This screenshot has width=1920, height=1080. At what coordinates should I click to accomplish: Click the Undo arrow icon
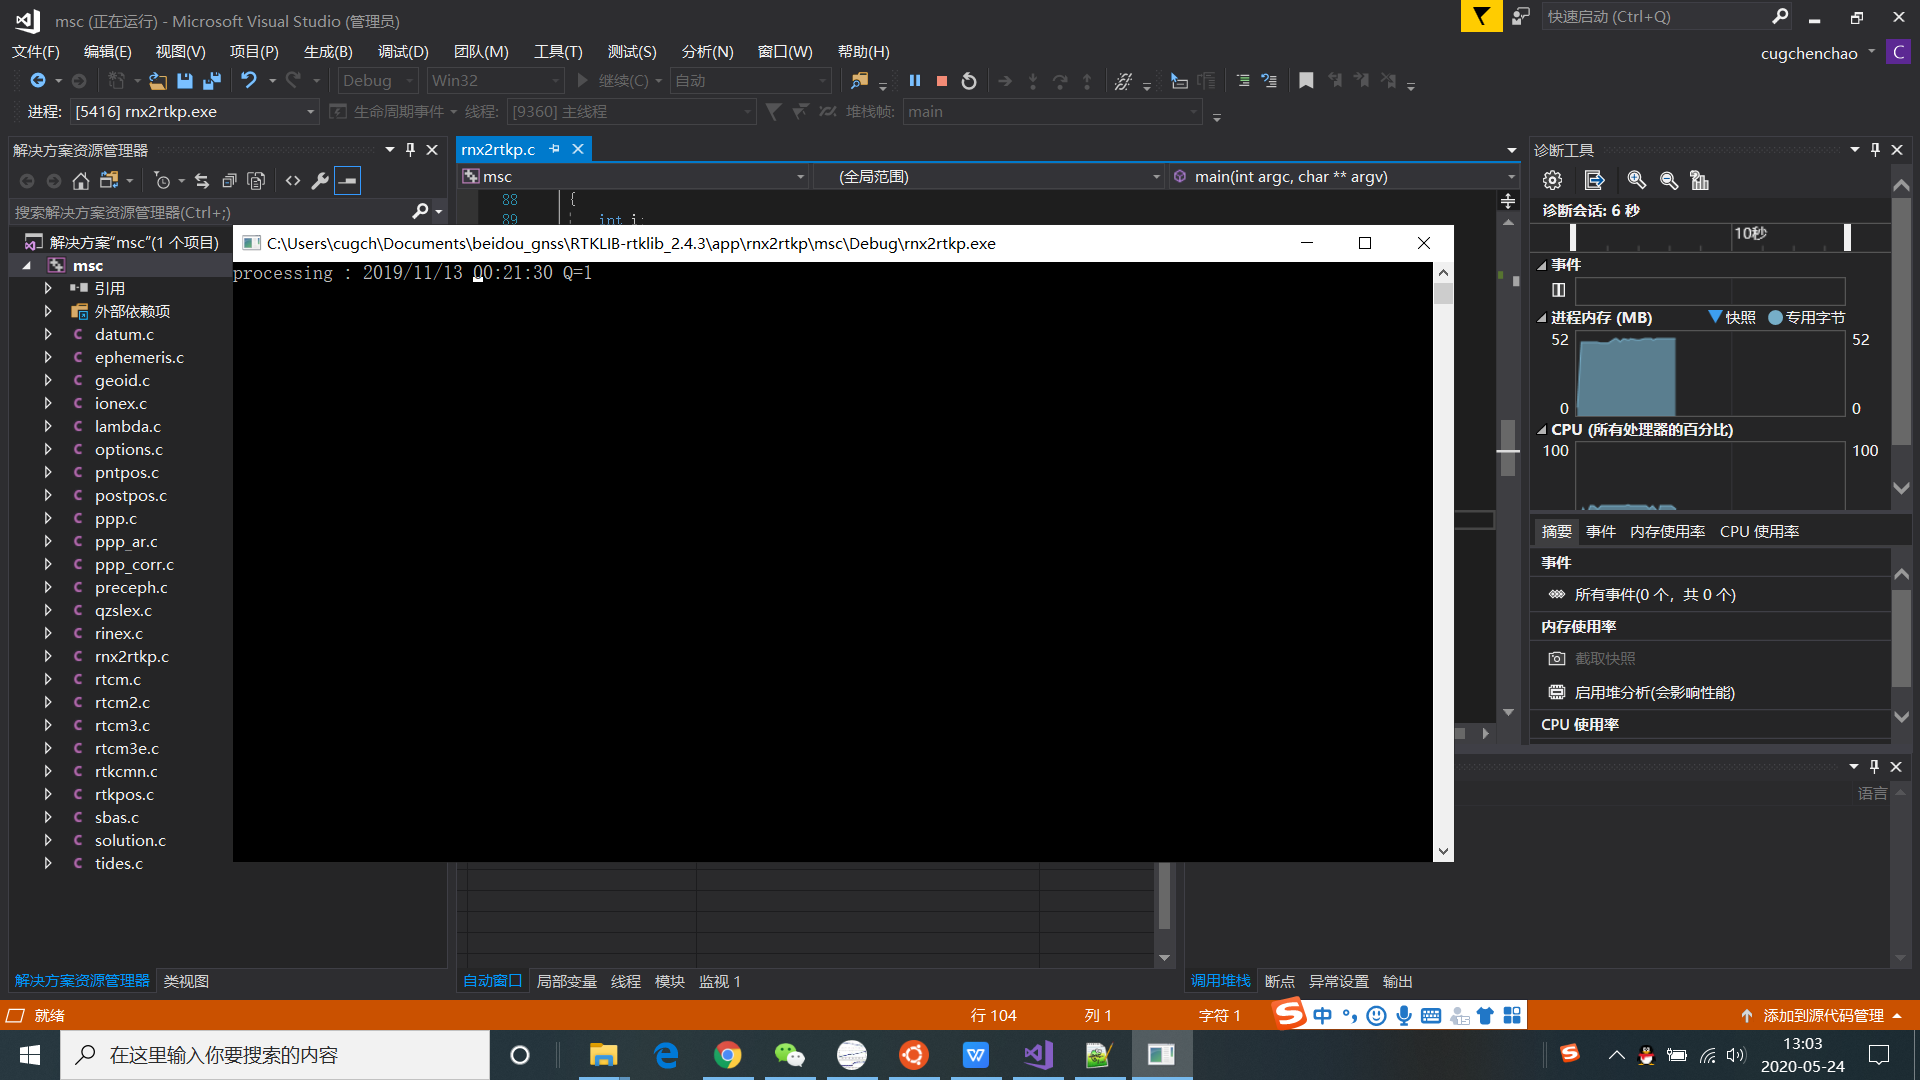[249, 80]
